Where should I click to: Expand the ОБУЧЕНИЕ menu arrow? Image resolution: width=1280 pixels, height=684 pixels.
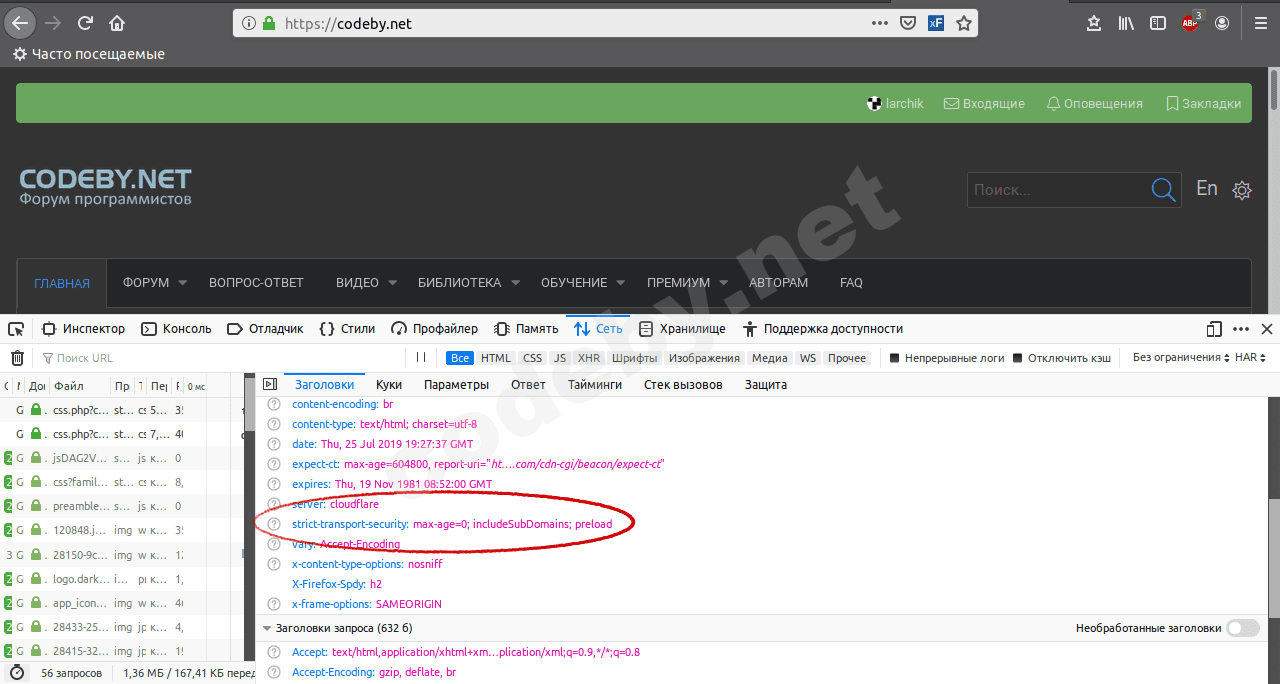coord(621,283)
